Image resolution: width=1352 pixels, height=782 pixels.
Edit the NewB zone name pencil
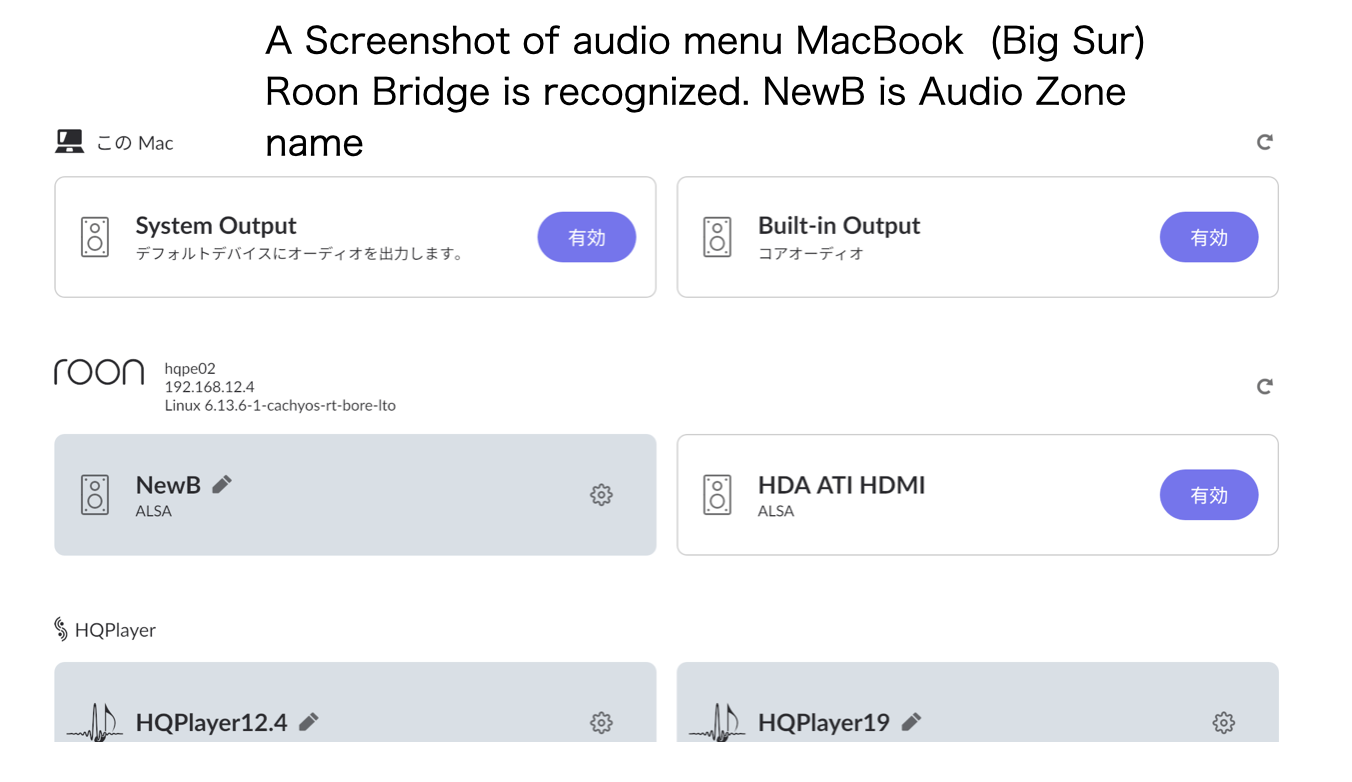point(222,484)
